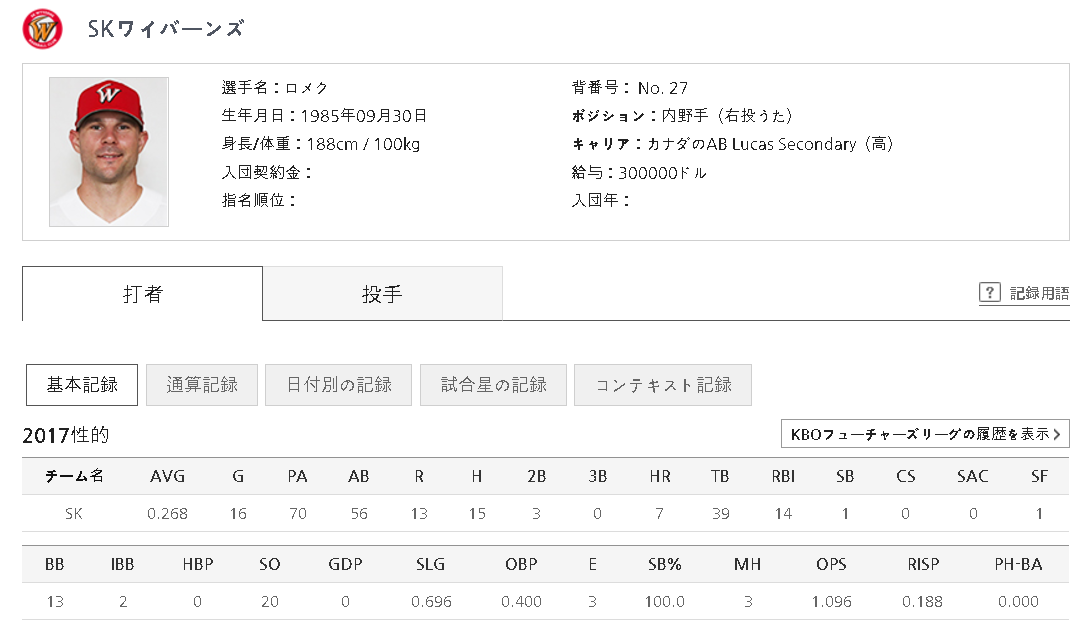
Task: Click the SLG column header
Action: coord(431,564)
